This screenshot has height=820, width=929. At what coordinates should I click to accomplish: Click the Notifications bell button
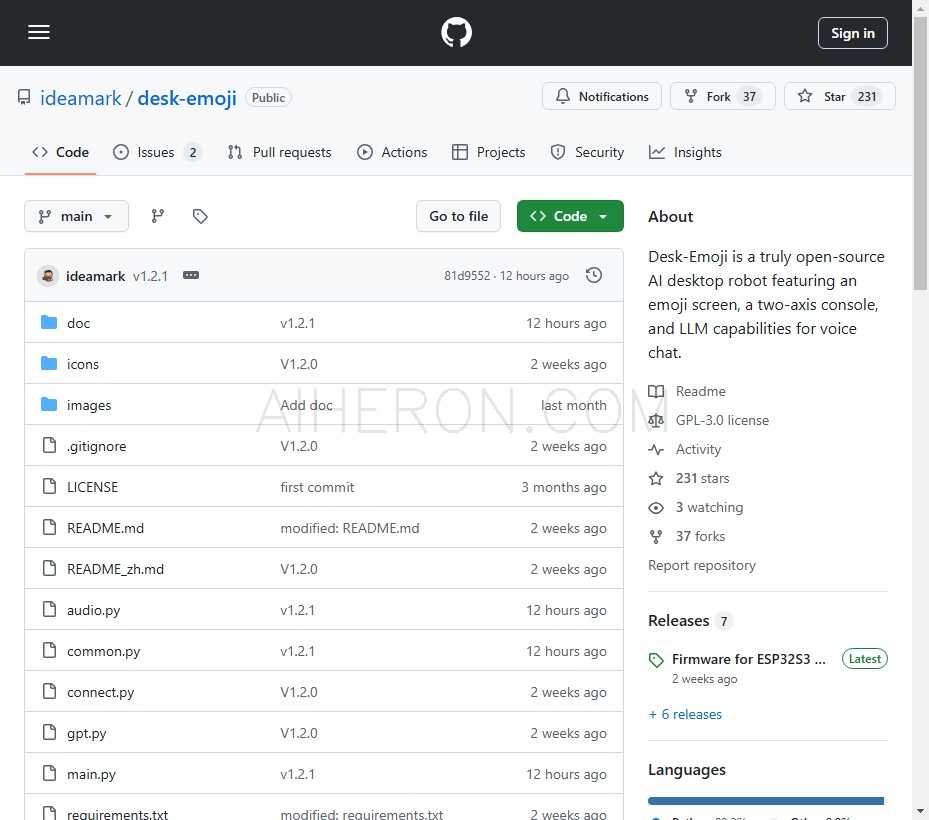pos(602,97)
